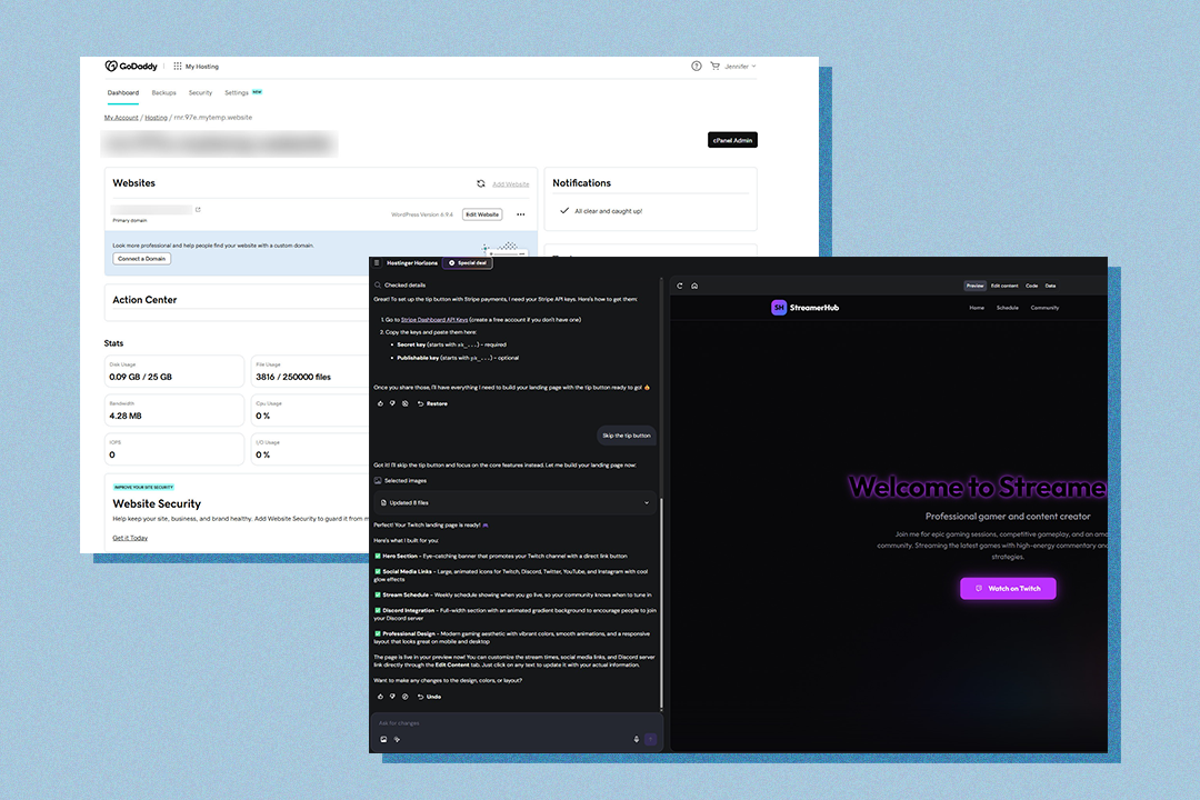The height and width of the screenshot is (800, 1200).
Task: Switch to the Security tab in GoDaddy
Action: click(x=200, y=93)
